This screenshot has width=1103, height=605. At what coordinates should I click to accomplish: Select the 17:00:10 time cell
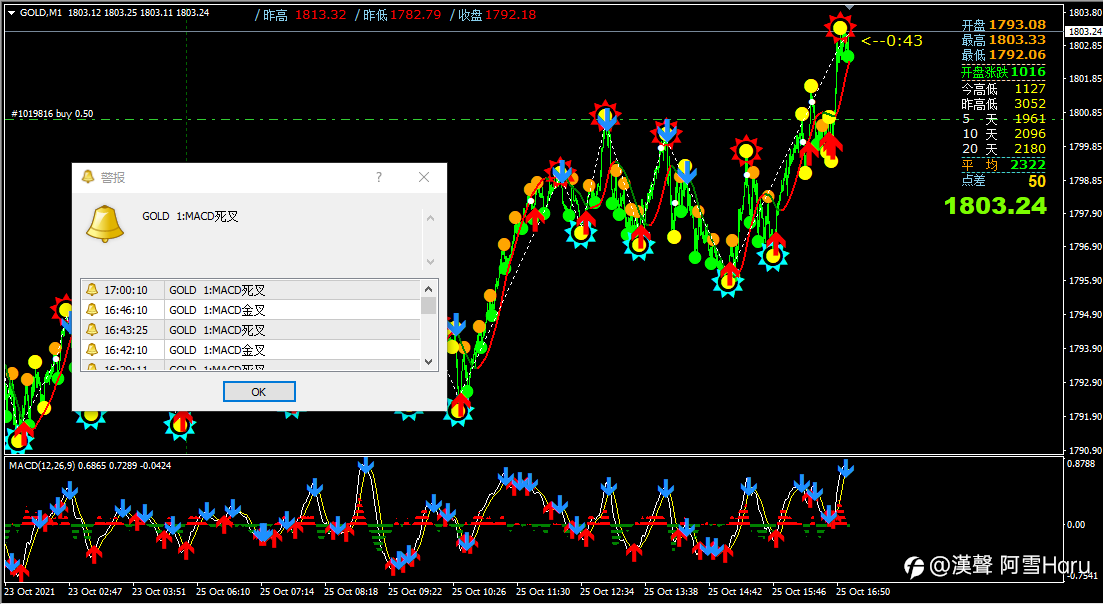[x=126, y=290]
